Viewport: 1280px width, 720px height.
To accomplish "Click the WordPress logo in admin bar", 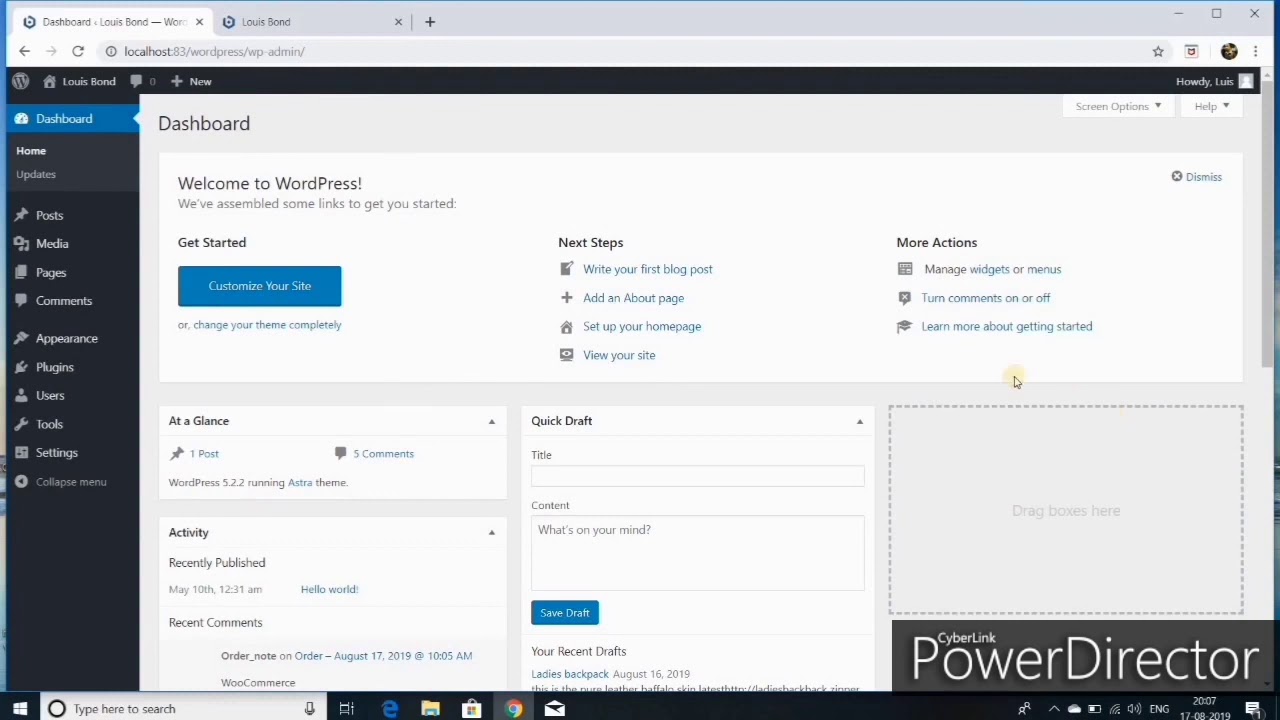I will click(20, 81).
